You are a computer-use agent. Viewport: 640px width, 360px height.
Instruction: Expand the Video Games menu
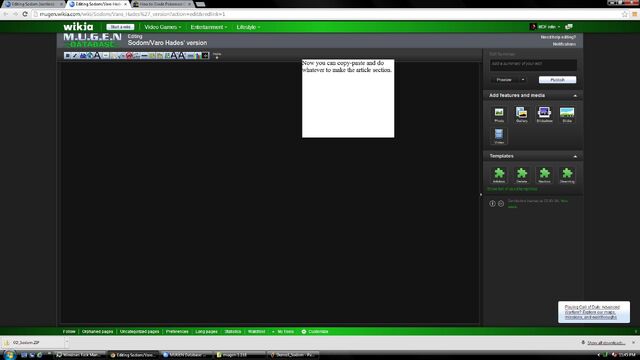162,27
